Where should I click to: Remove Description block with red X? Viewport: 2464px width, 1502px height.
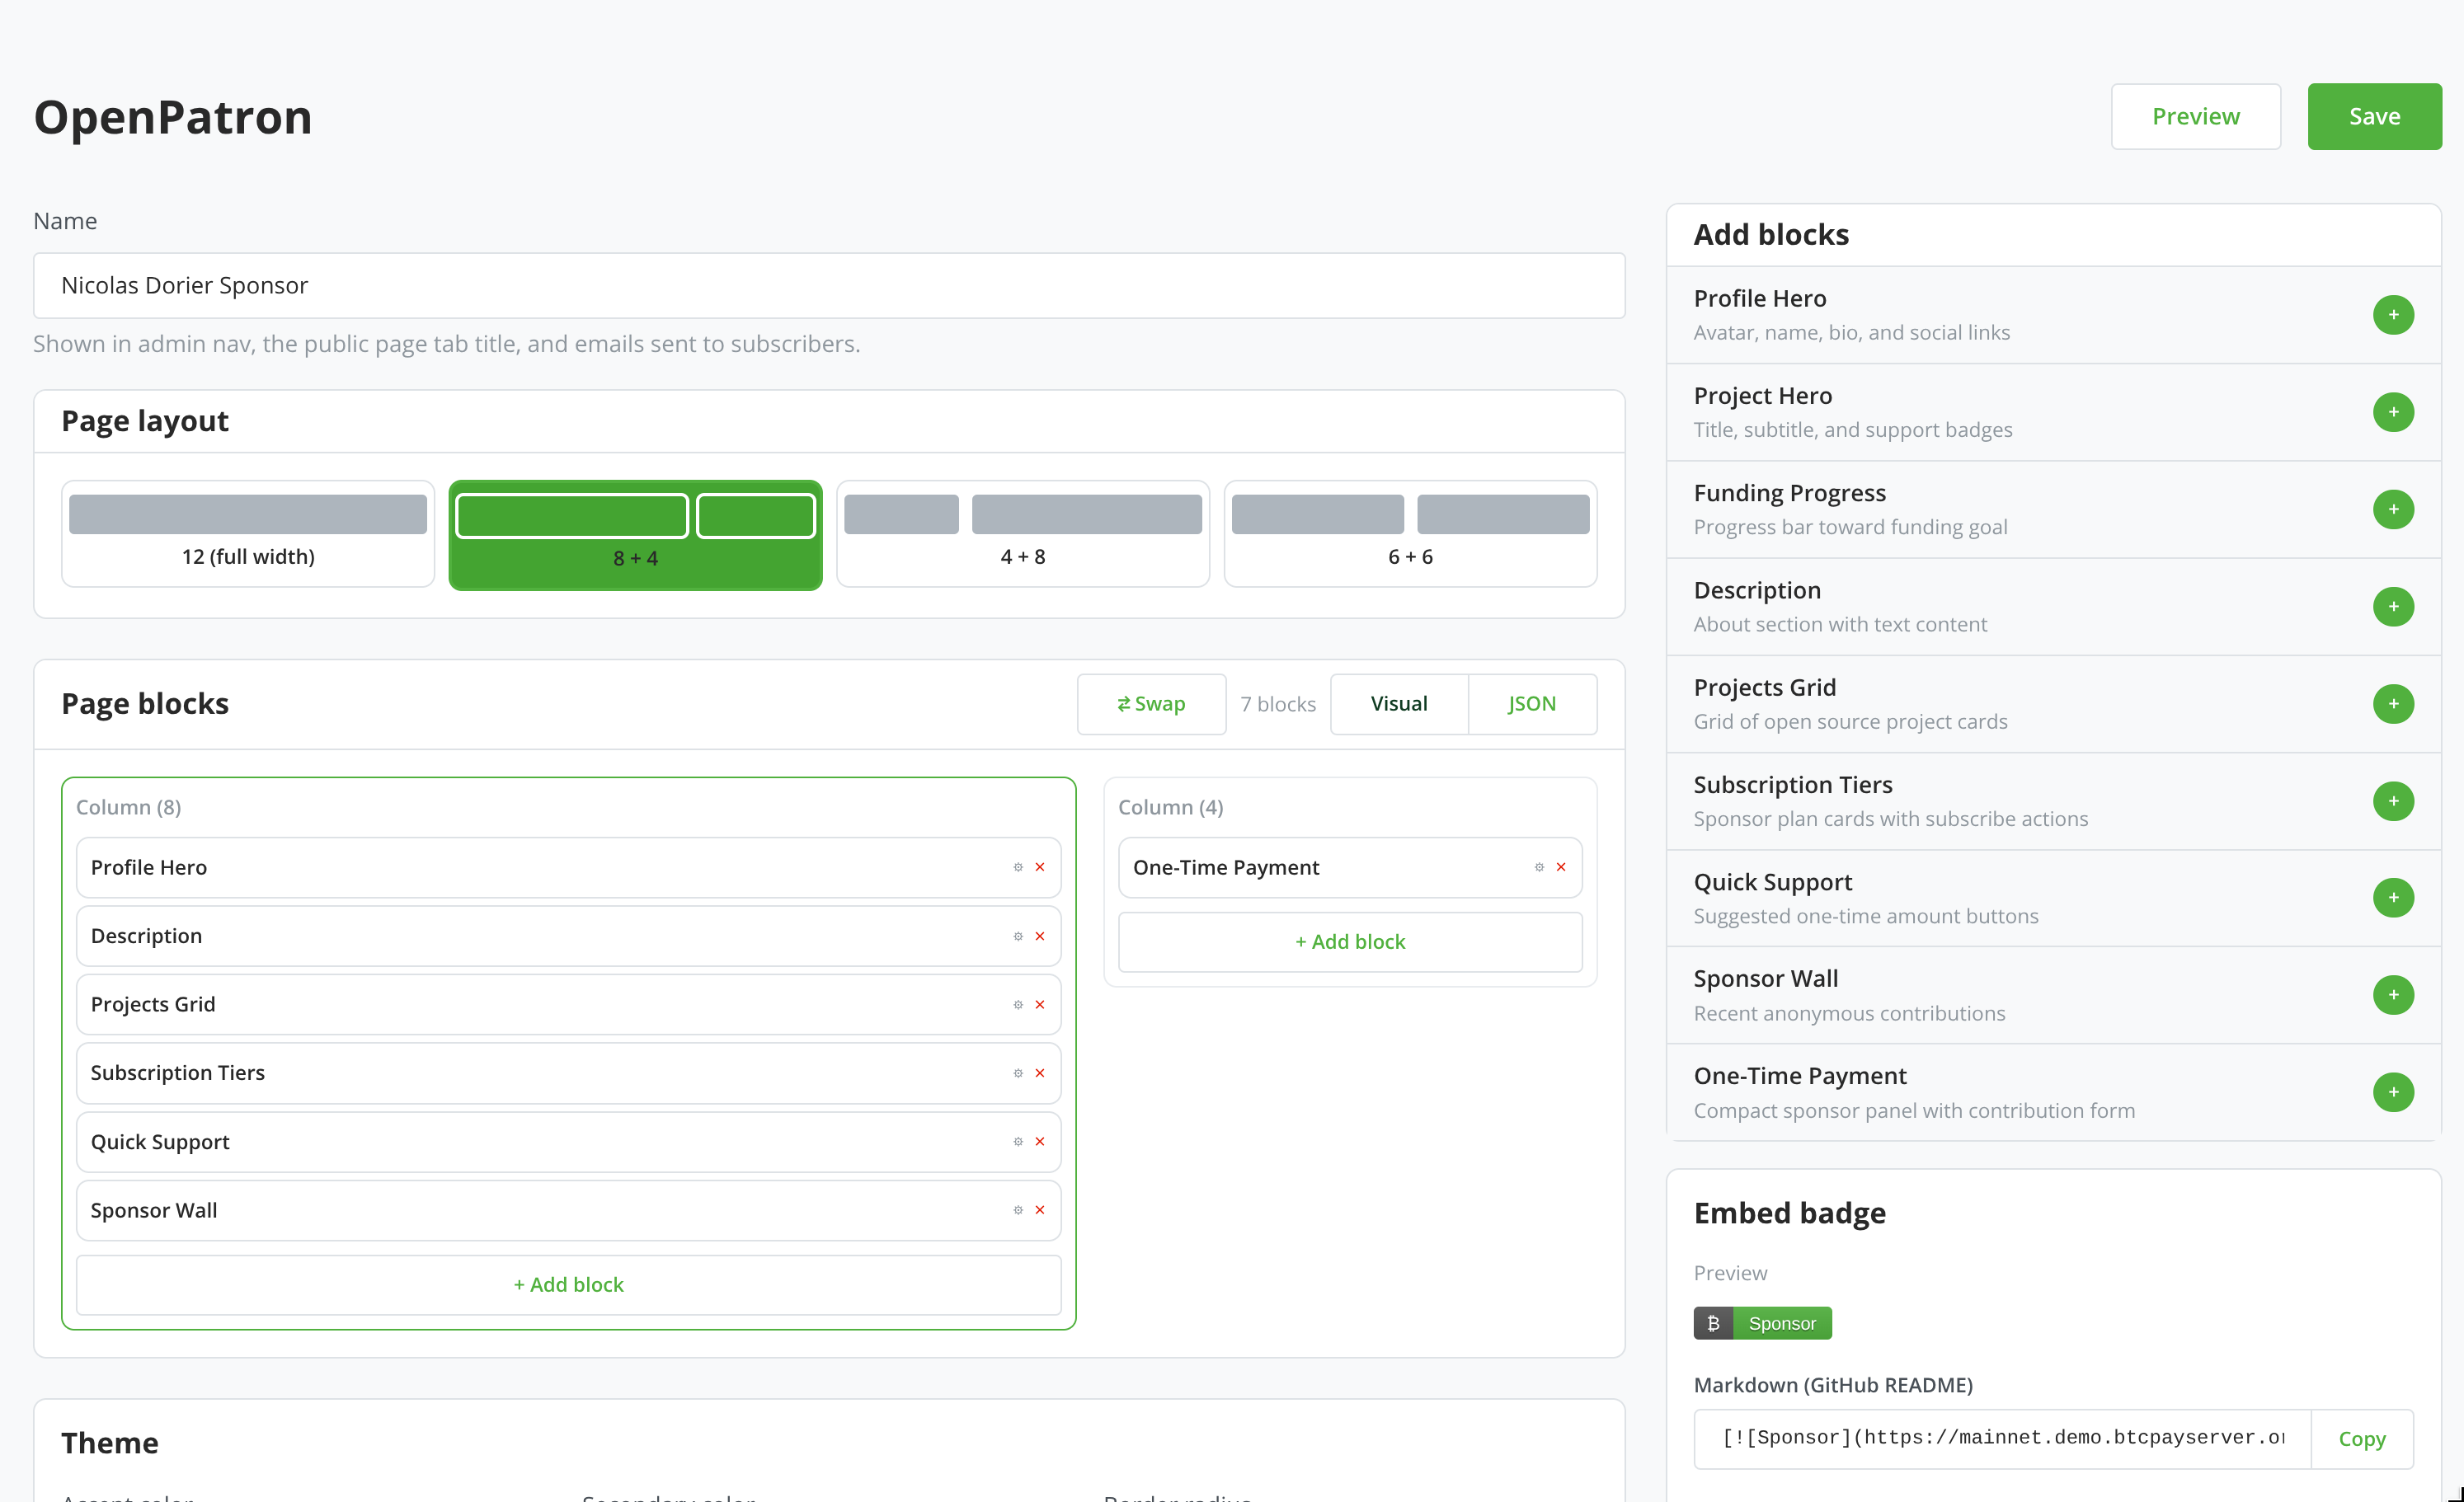[x=1040, y=936]
